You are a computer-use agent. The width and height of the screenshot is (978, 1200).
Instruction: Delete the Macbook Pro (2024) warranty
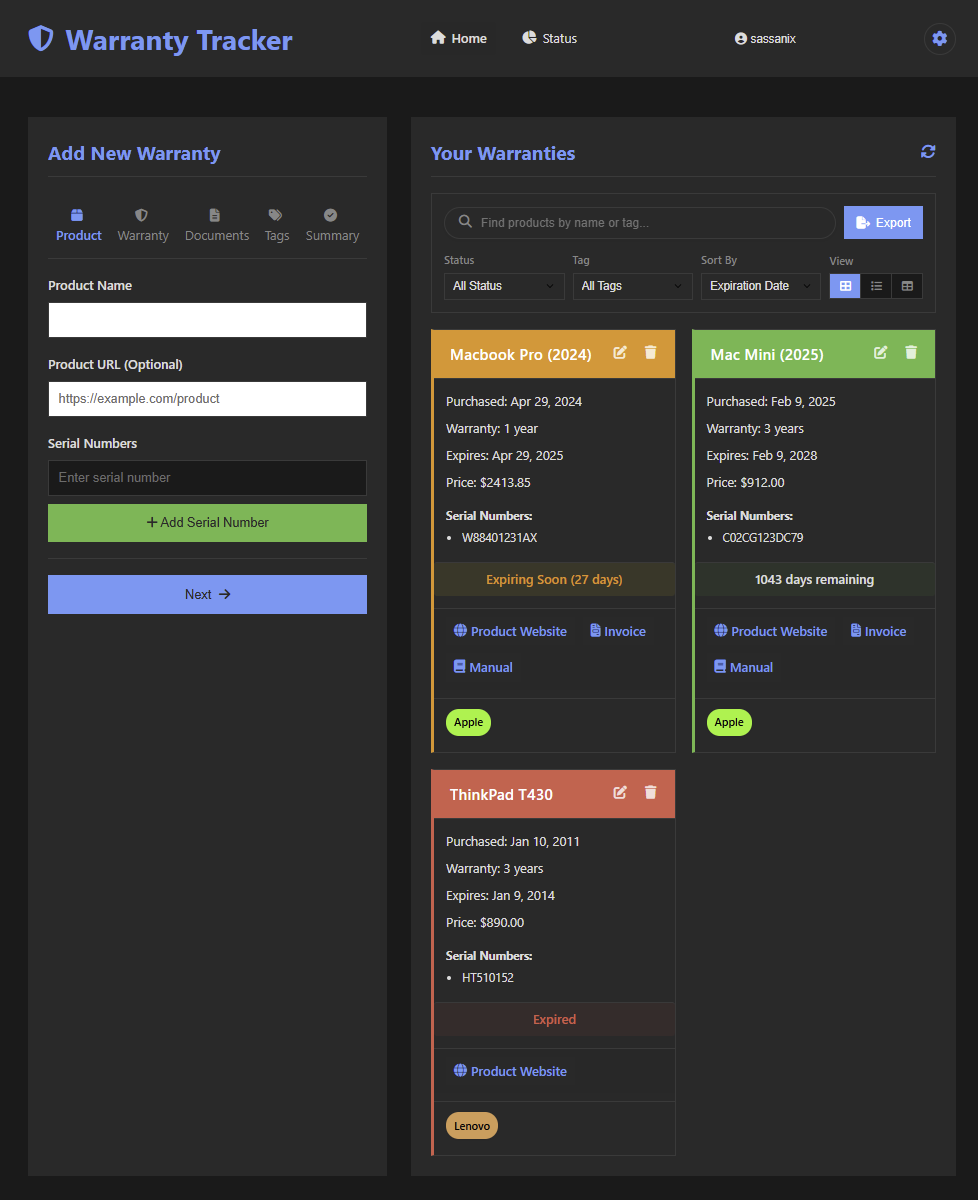(651, 353)
